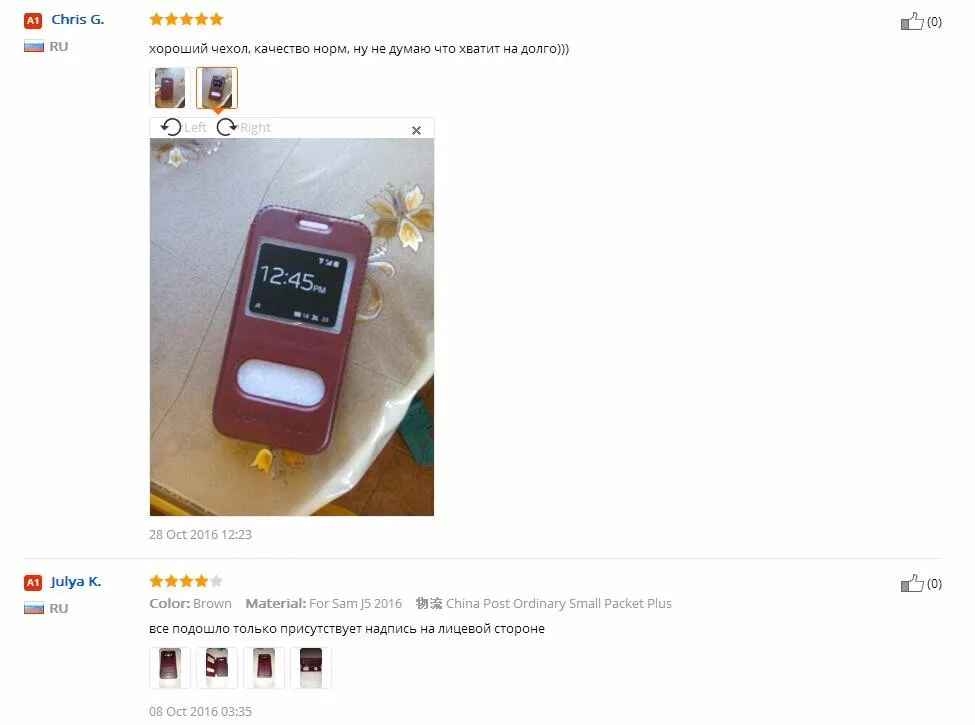
Task: Click the A1 badge beside Julya K.
Action: (33, 583)
